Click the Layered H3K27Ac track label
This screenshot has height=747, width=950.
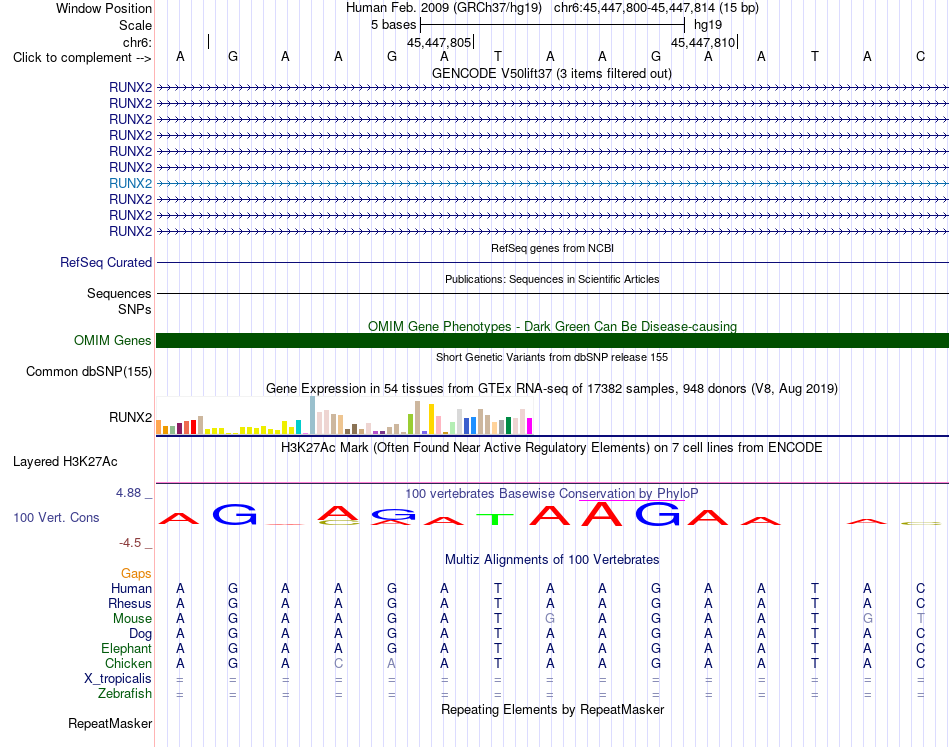pos(65,462)
